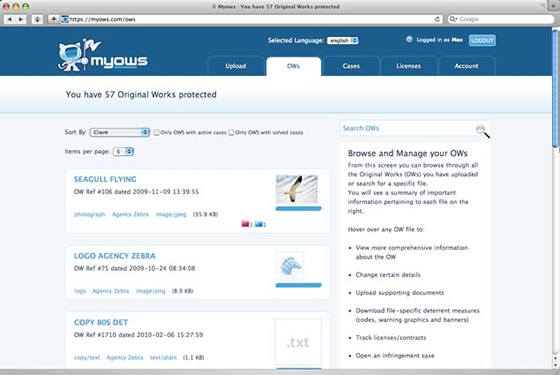Click Agency Zebra link on Logo Agency Zebra
Screen dimensions: 560x375
point(111,291)
